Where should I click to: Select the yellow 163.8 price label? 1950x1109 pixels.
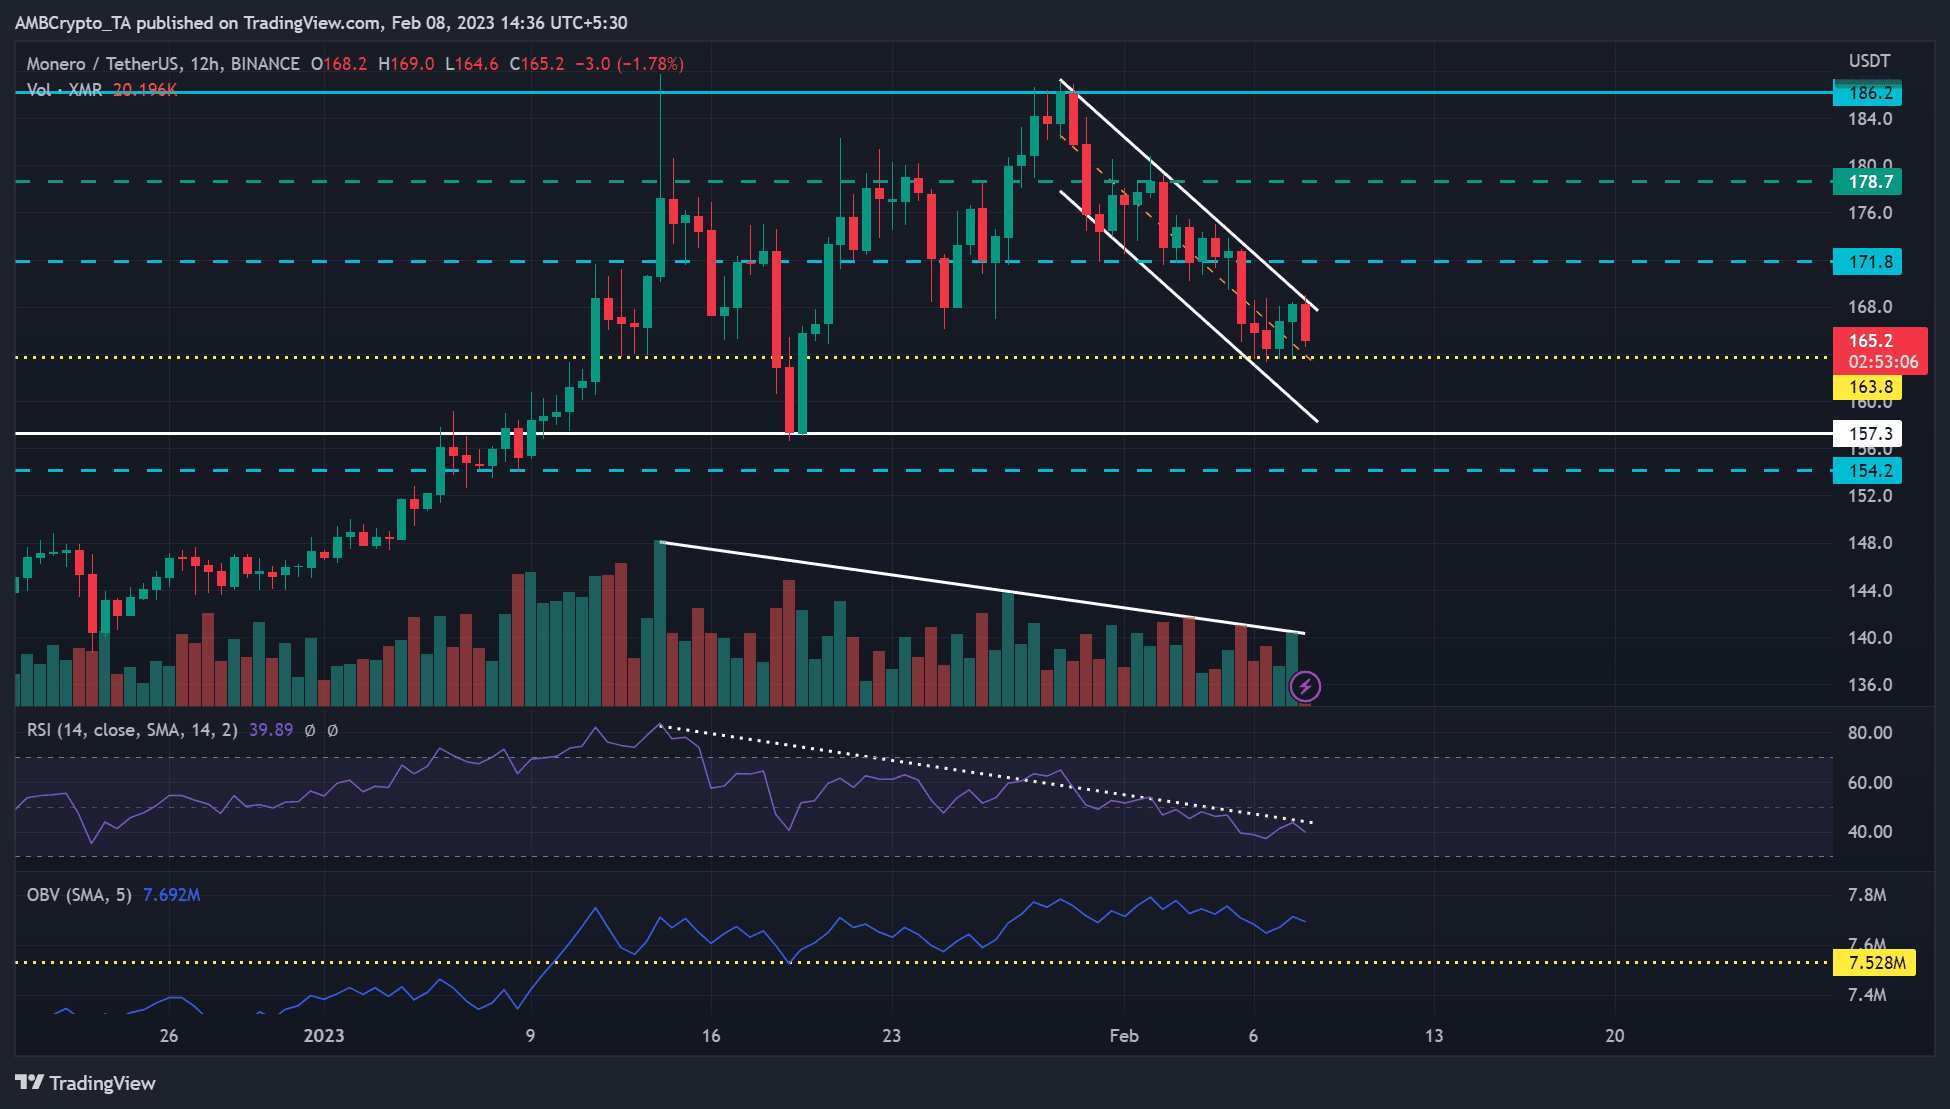[x=1867, y=387]
